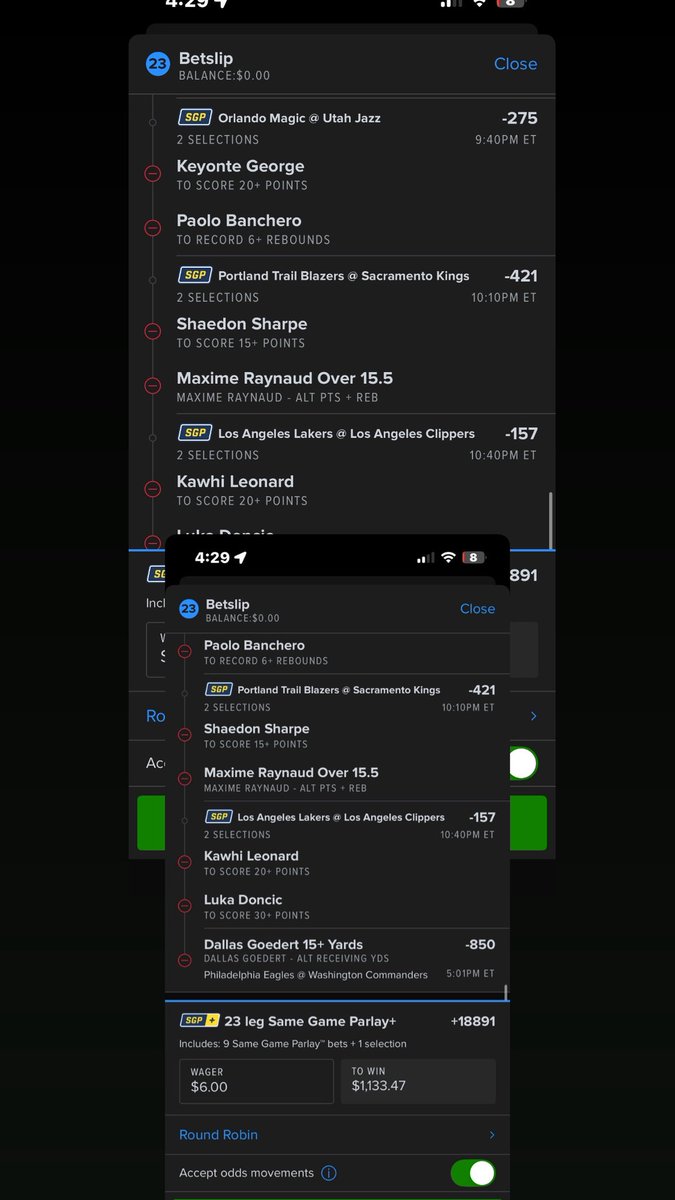
Task: Tap Wi-Fi icon in front status bar
Action: [448, 558]
